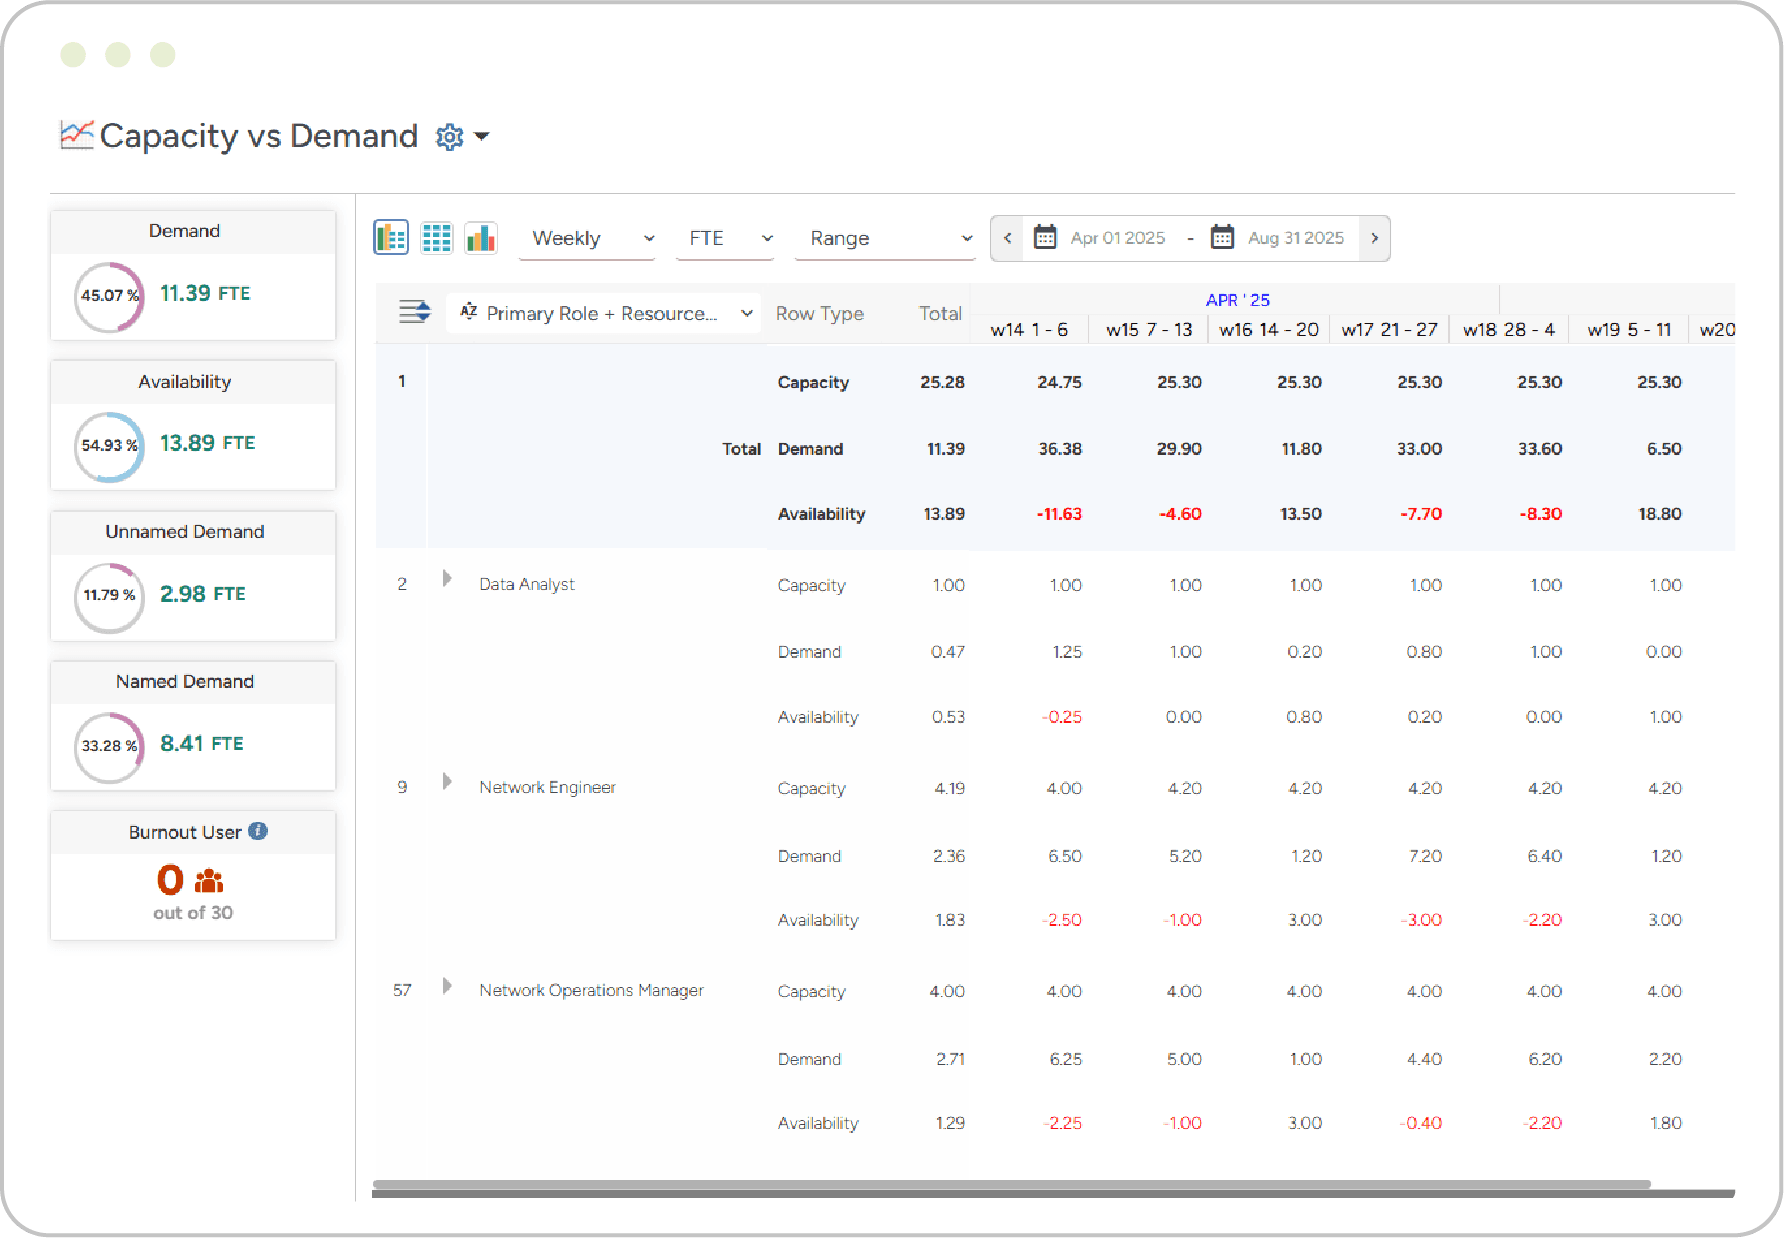Image resolution: width=1784 pixels, height=1238 pixels.
Task: Click the 24.75 total capacity cell
Action: coord(1059,382)
